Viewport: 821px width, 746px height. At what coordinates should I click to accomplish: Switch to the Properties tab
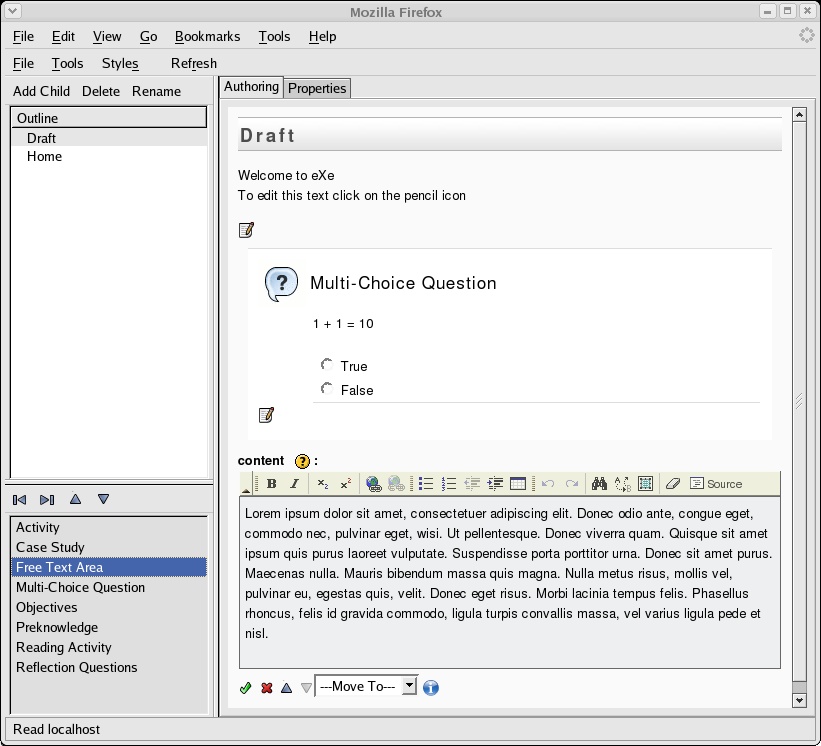[317, 88]
